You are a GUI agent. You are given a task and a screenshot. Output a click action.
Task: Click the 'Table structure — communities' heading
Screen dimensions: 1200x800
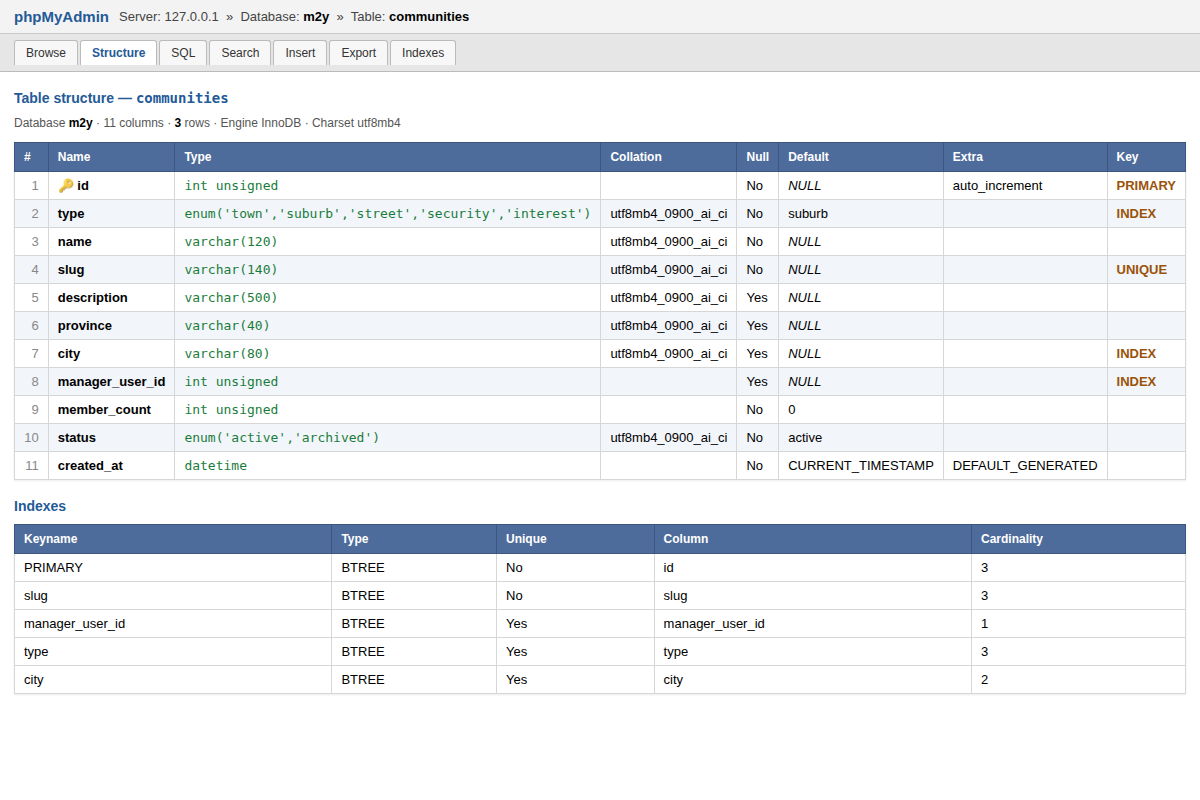(x=121, y=98)
